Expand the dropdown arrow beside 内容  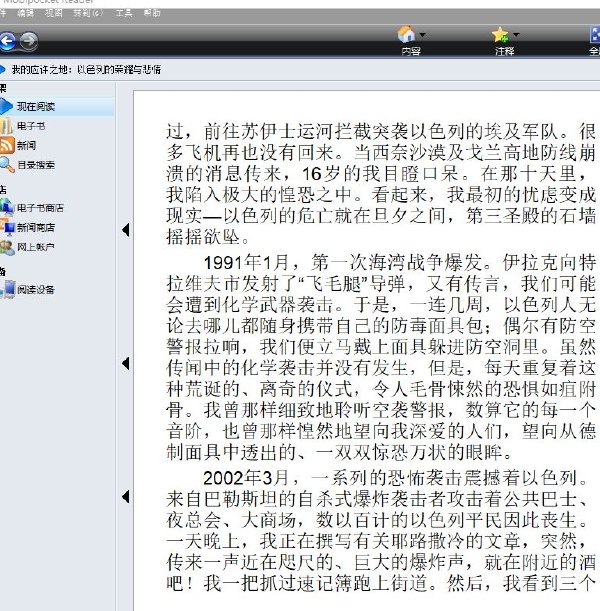pyautogui.click(x=422, y=35)
